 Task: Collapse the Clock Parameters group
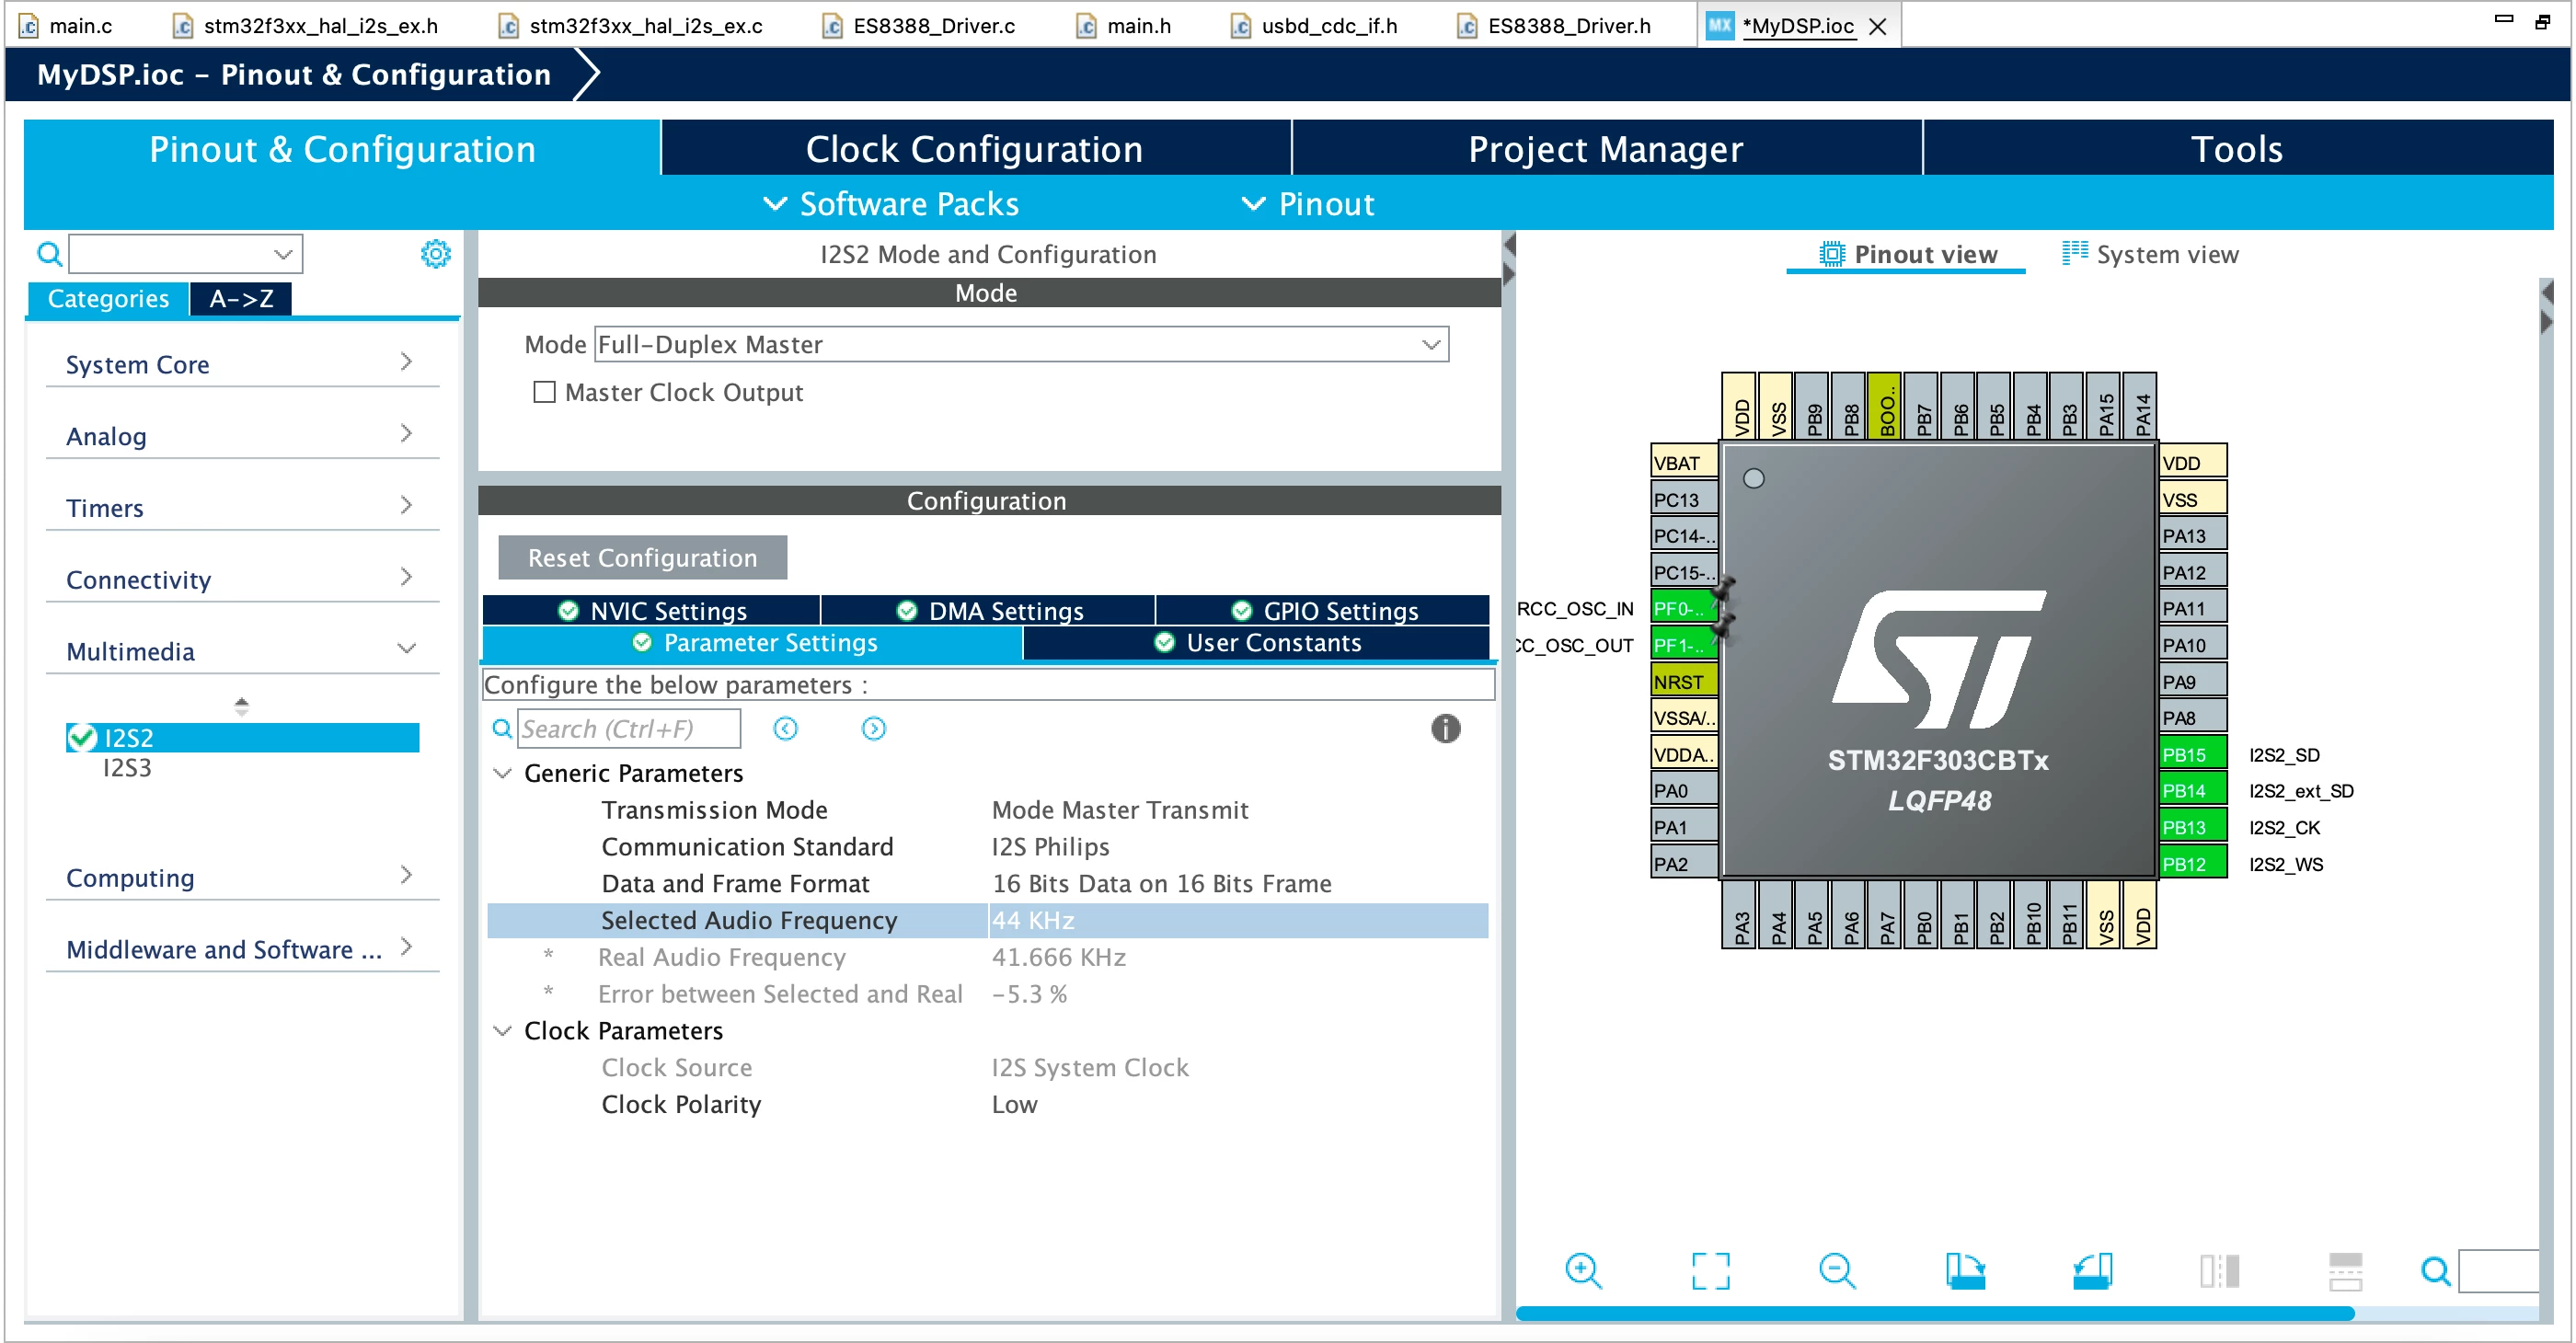503,1031
